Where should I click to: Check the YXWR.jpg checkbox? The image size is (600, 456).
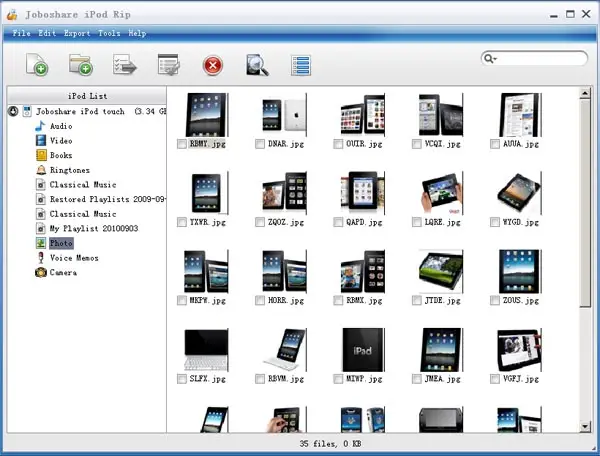pyautogui.click(x=182, y=222)
